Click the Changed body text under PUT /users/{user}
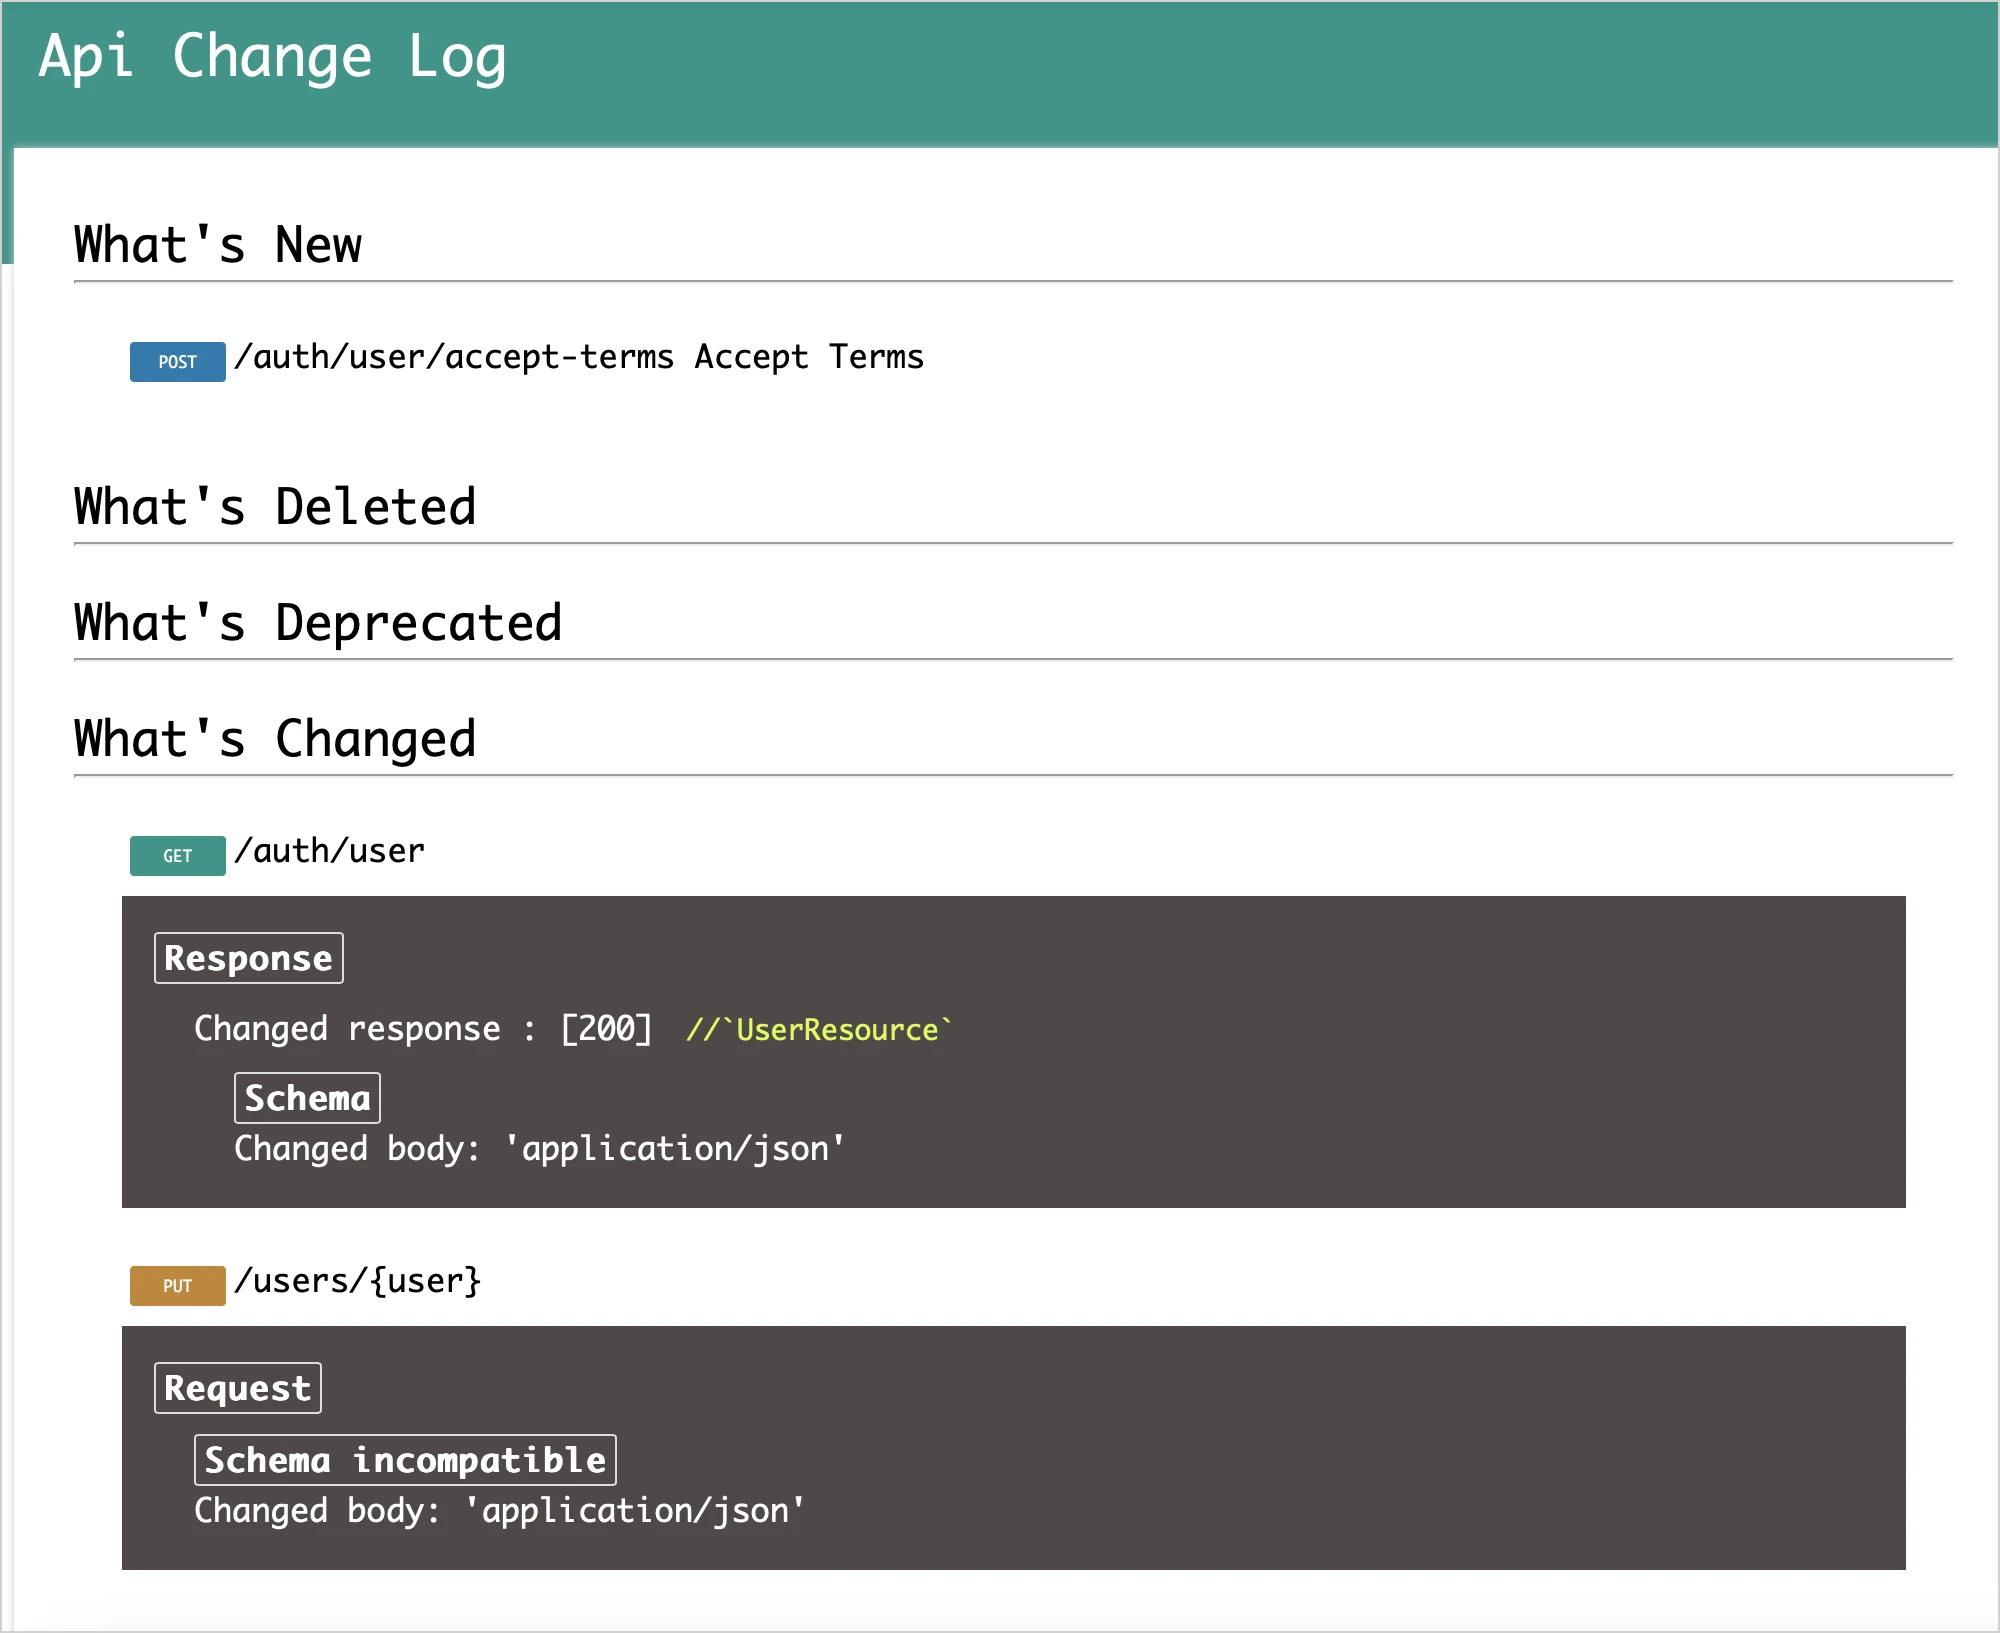 [499, 1511]
